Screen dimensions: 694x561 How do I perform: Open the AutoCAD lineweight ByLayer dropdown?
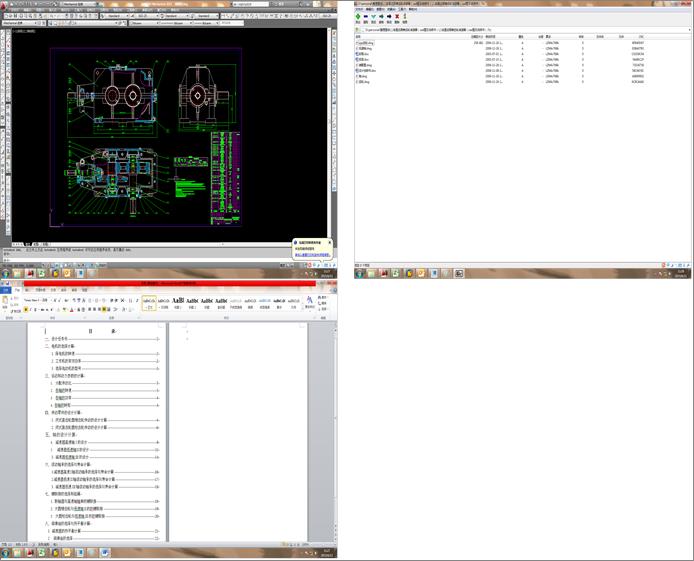point(206,23)
